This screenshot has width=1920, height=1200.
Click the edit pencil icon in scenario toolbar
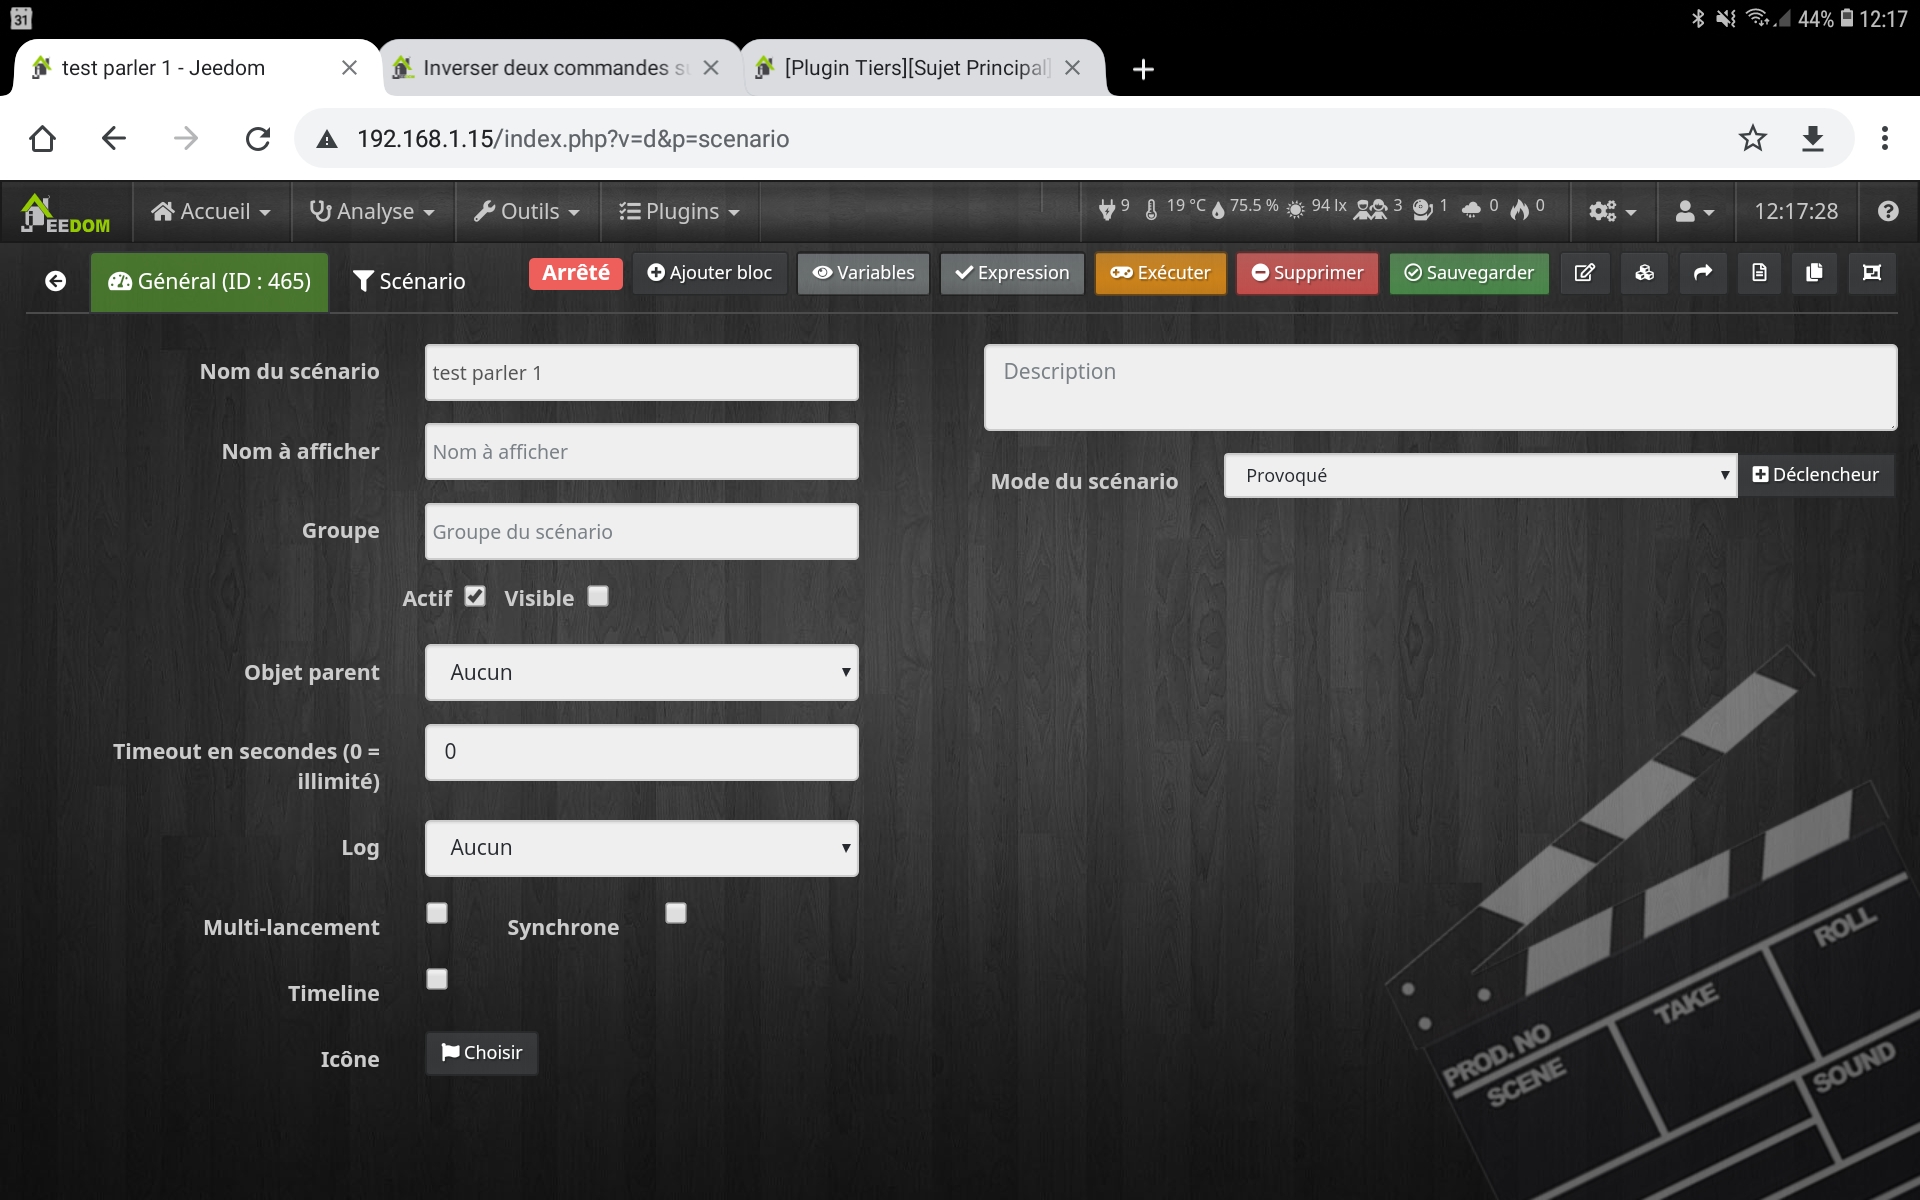click(x=1585, y=273)
